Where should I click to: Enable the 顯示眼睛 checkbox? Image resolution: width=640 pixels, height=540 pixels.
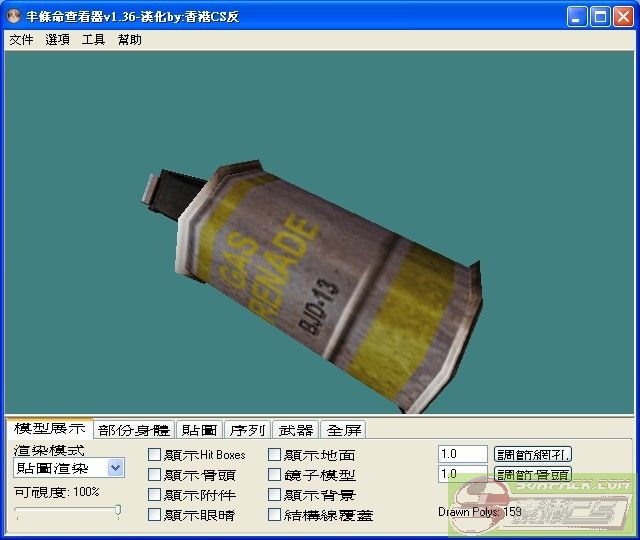click(x=154, y=515)
